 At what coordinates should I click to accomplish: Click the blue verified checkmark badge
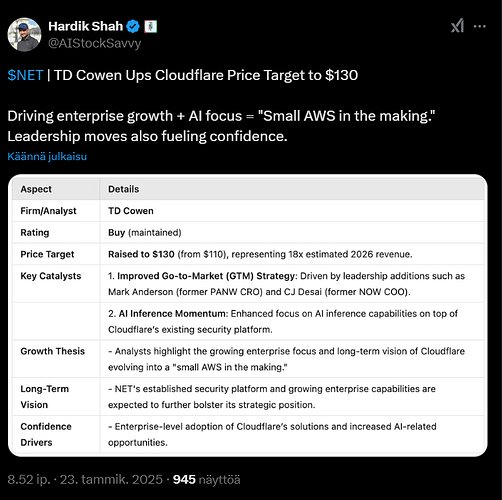[133, 26]
